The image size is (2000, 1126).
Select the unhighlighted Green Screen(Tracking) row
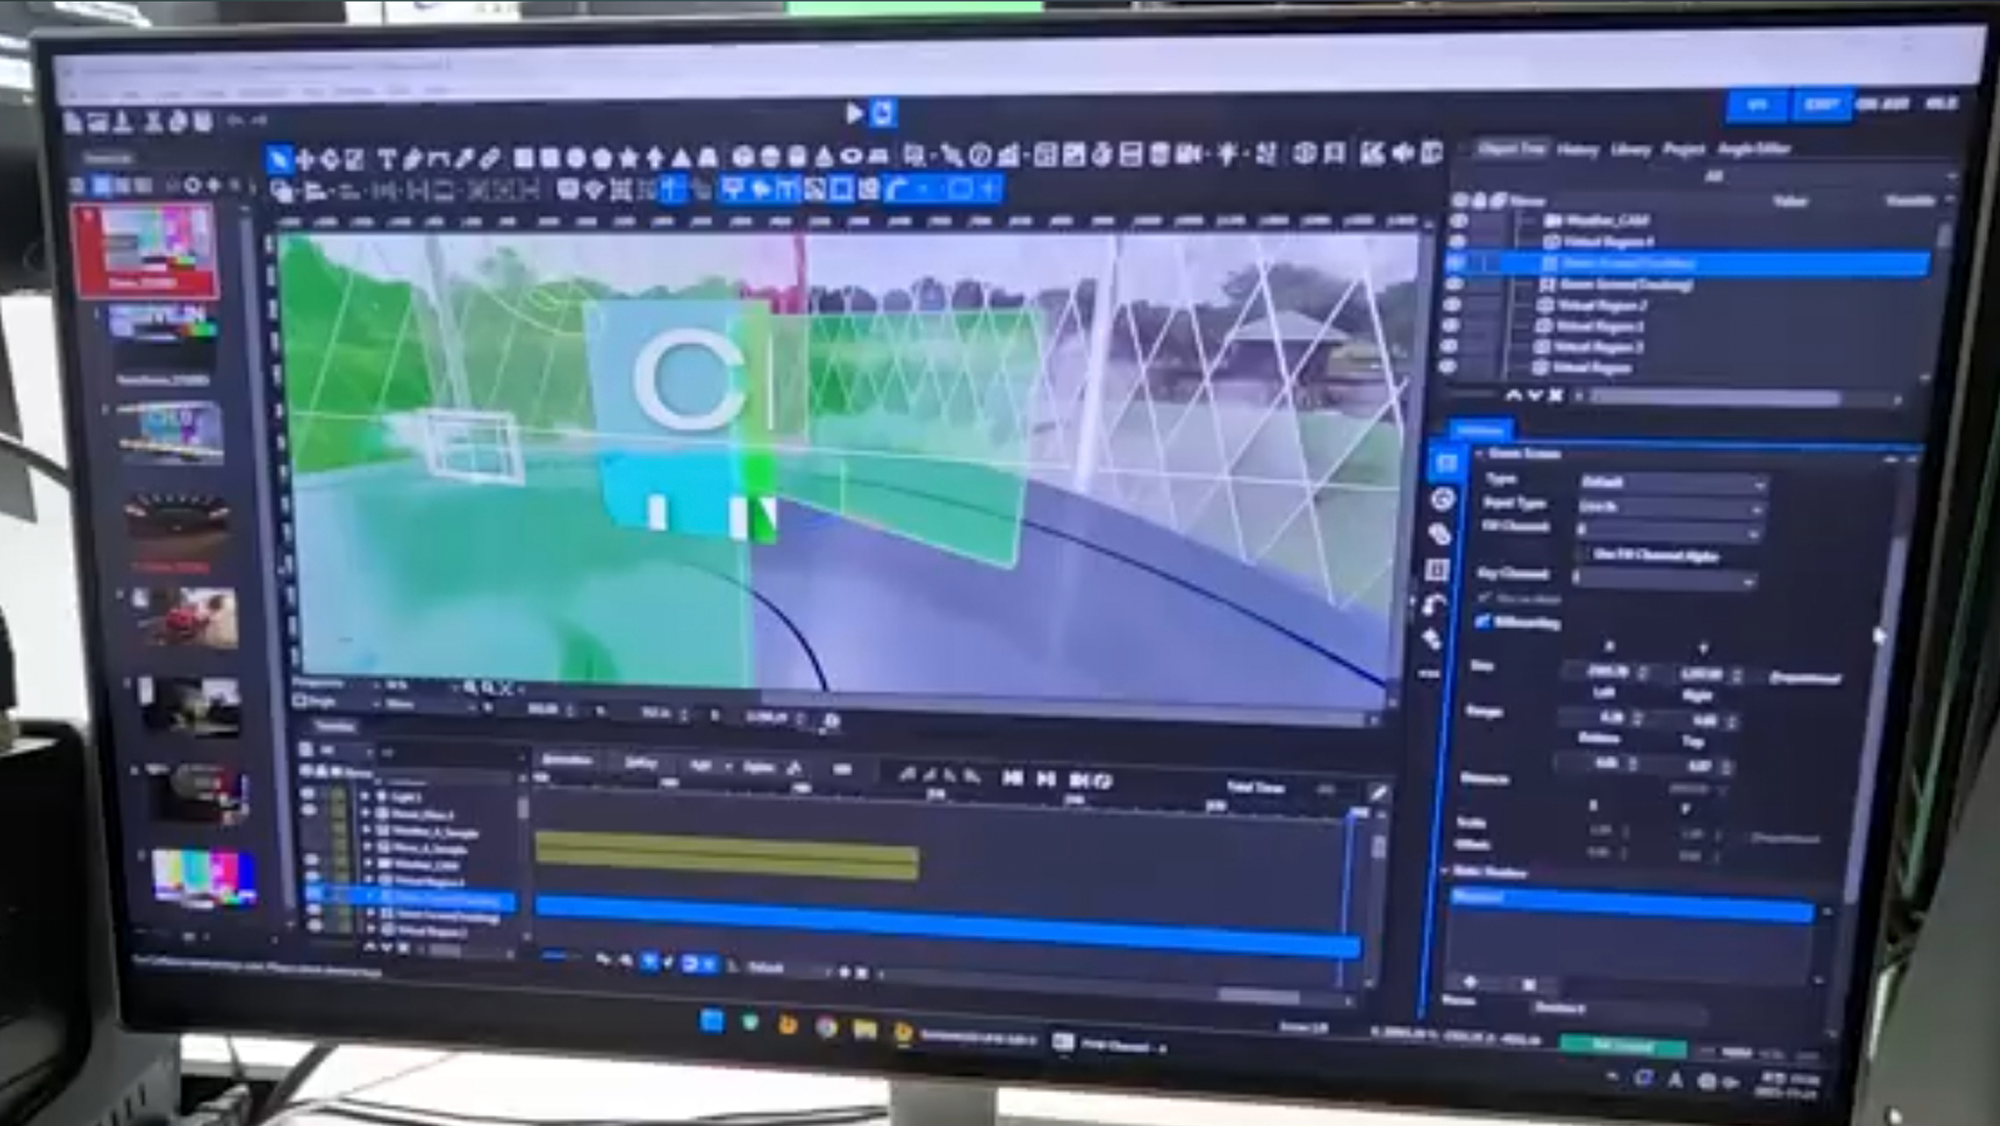[x=1625, y=285]
